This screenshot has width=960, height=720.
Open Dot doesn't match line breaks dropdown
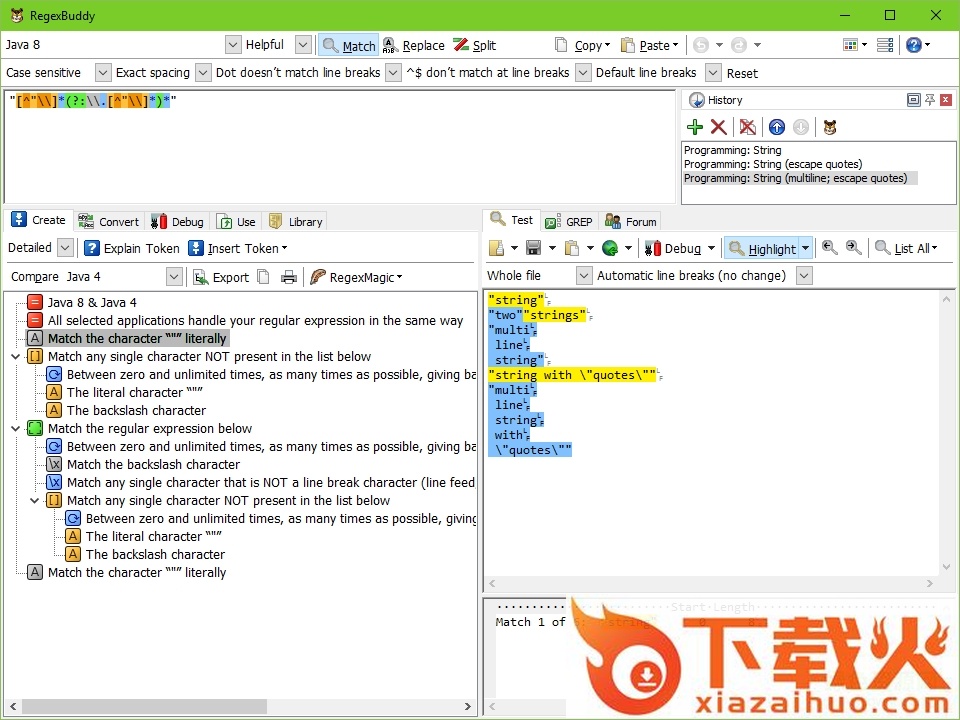394,73
